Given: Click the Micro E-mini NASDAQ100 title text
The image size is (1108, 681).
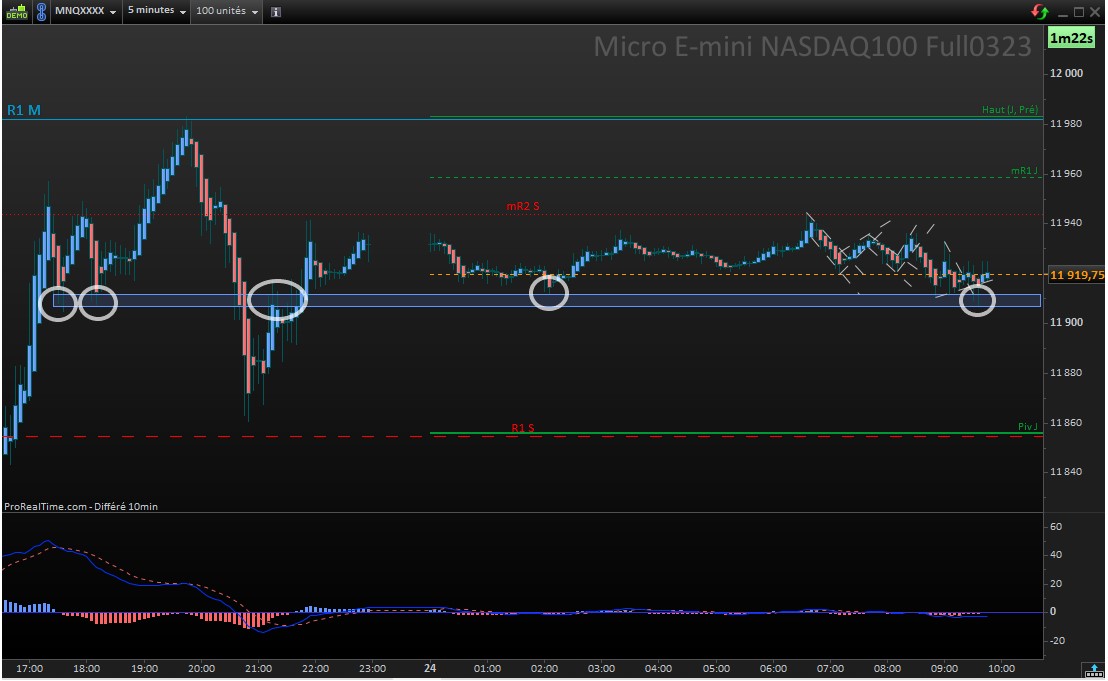Looking at the screenshot, I should [812, 47].
